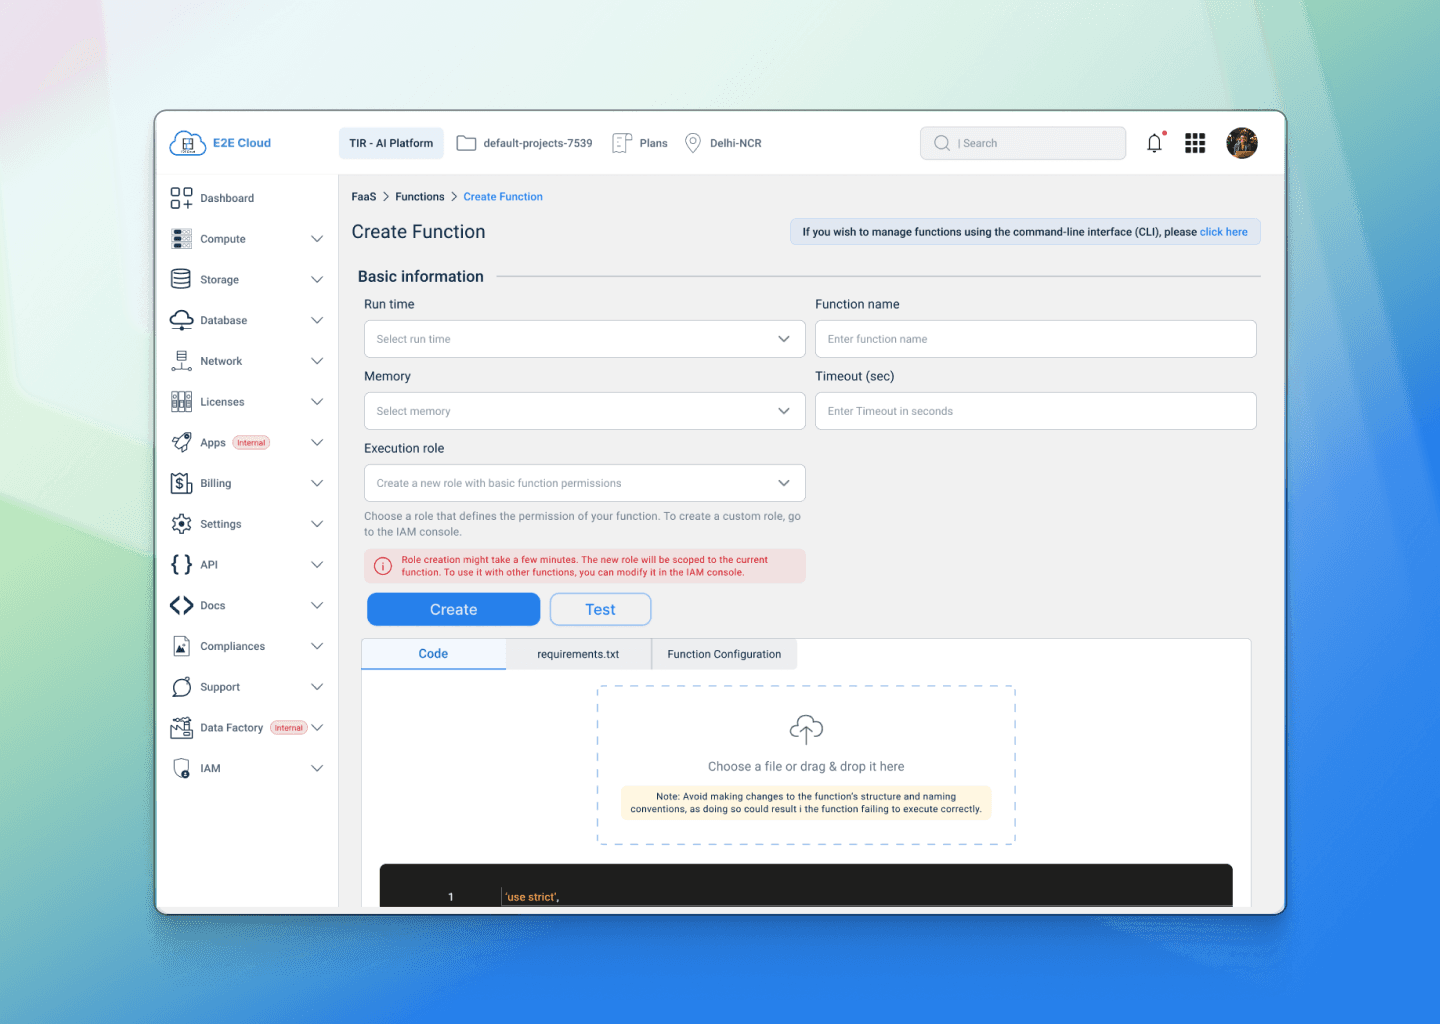Click the Apps rocket icon
The width and height of the screenshot is (1440, 1024).
point(181,442)
